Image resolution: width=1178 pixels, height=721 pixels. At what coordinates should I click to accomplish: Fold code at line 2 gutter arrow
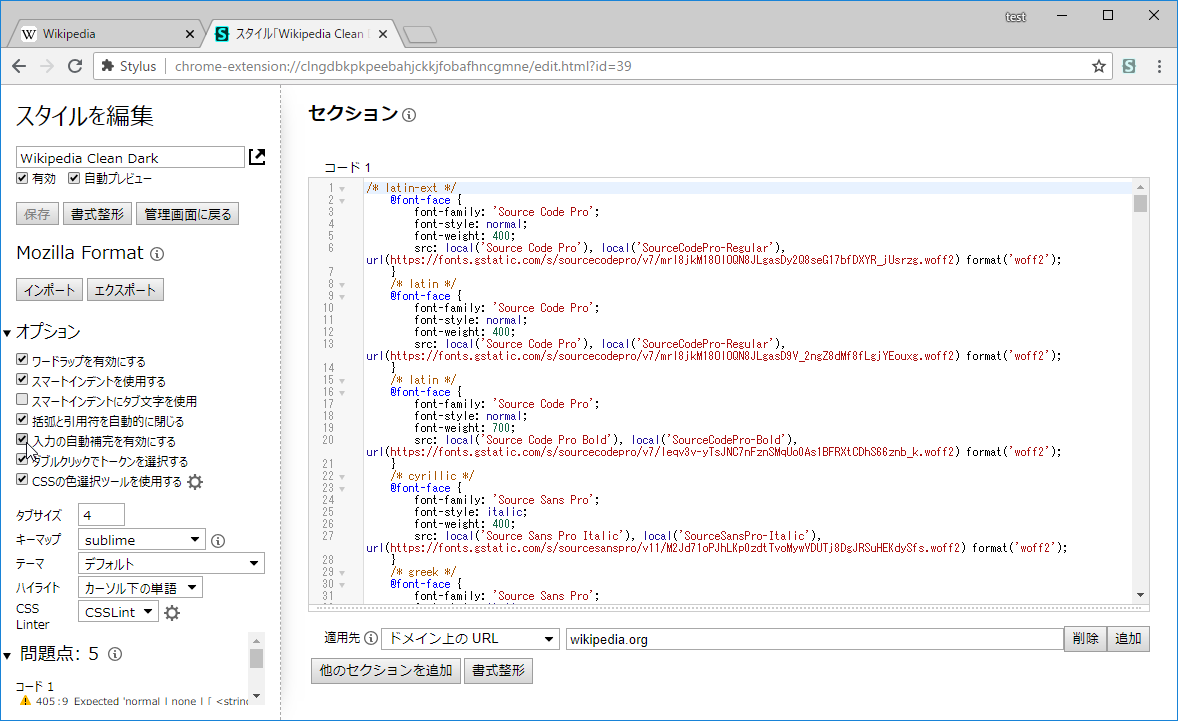tap(343, 201)
